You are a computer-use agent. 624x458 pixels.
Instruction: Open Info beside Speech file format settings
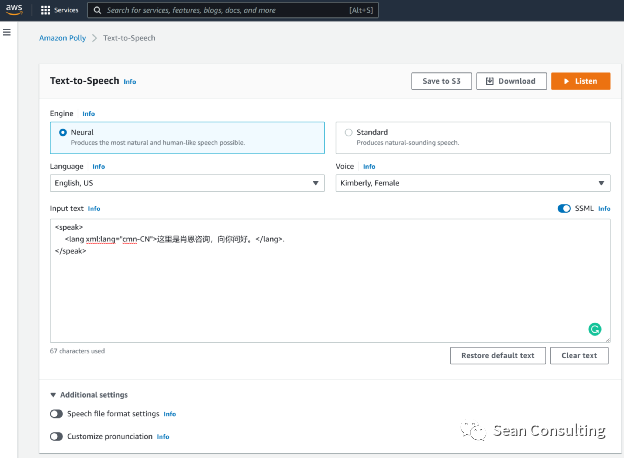coord(170,414)
